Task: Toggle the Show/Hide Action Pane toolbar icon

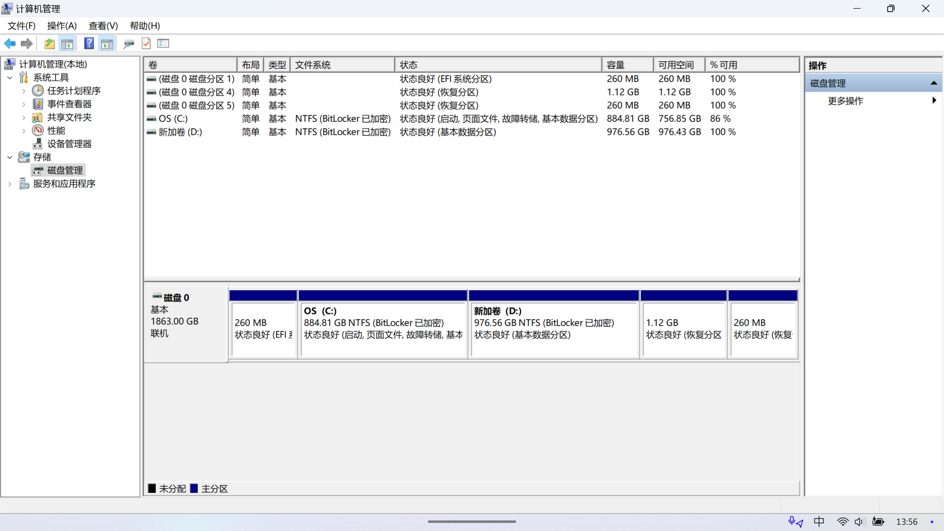Action: pos(107,43)
